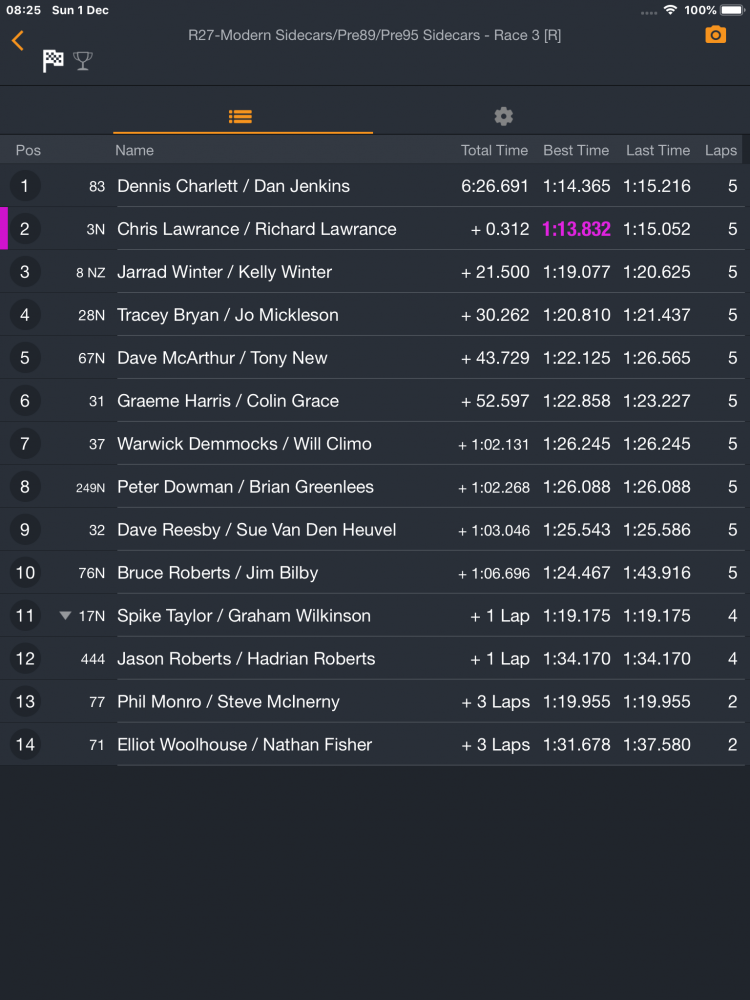Open the results list tab

[x=240, y=117]
